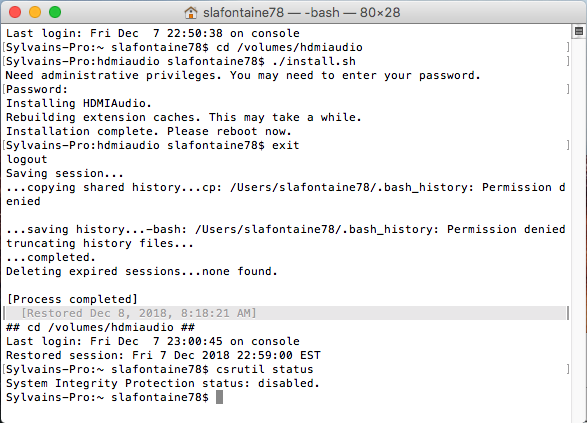
Task: Close the Terminal window with the red button
Action: 15,12
